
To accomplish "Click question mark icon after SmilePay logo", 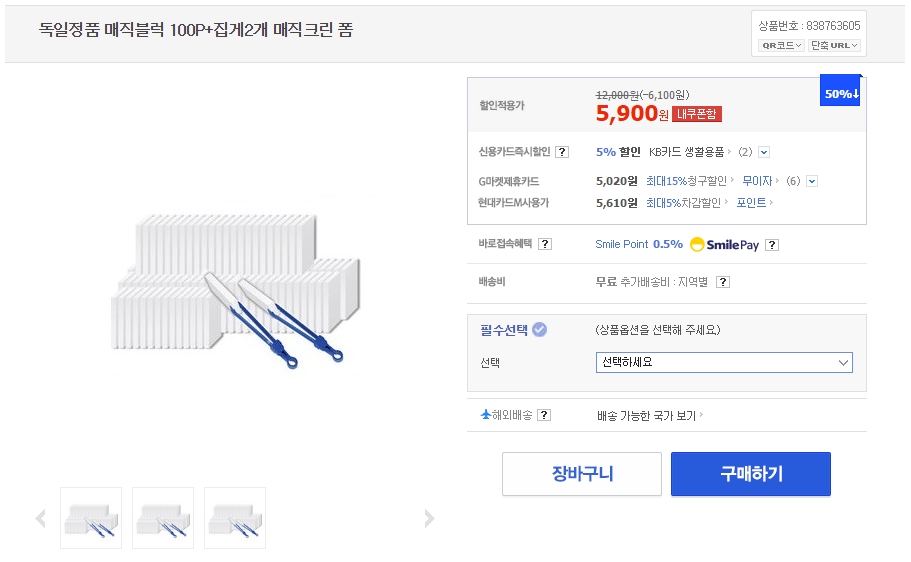I will (x=772, y=245).
